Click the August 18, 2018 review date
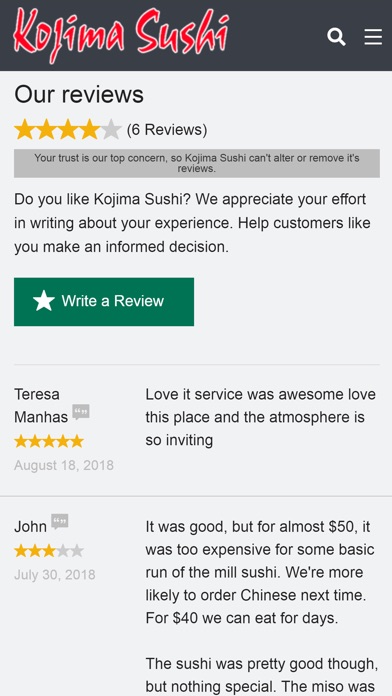 [x=64, y=465]
